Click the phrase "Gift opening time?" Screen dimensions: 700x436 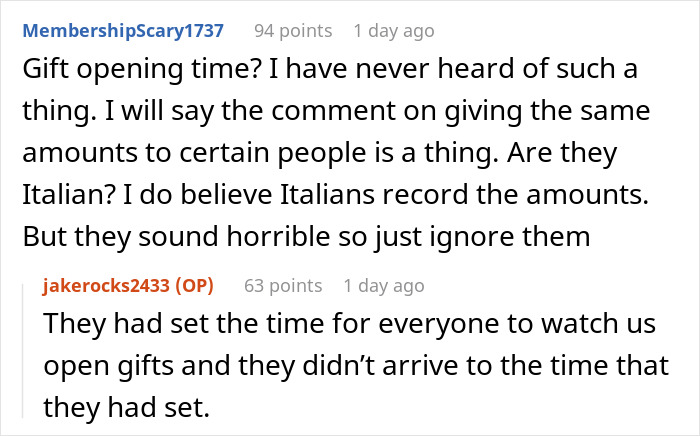(111, 71)
